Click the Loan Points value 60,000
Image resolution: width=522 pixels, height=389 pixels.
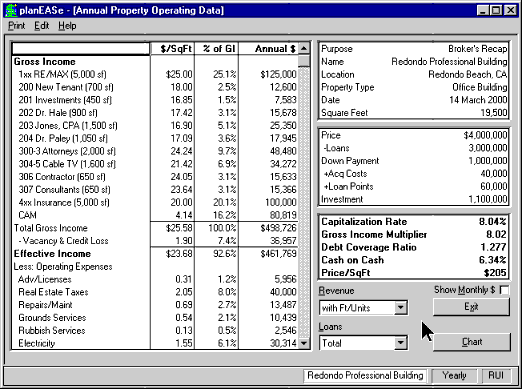[494, 186]
